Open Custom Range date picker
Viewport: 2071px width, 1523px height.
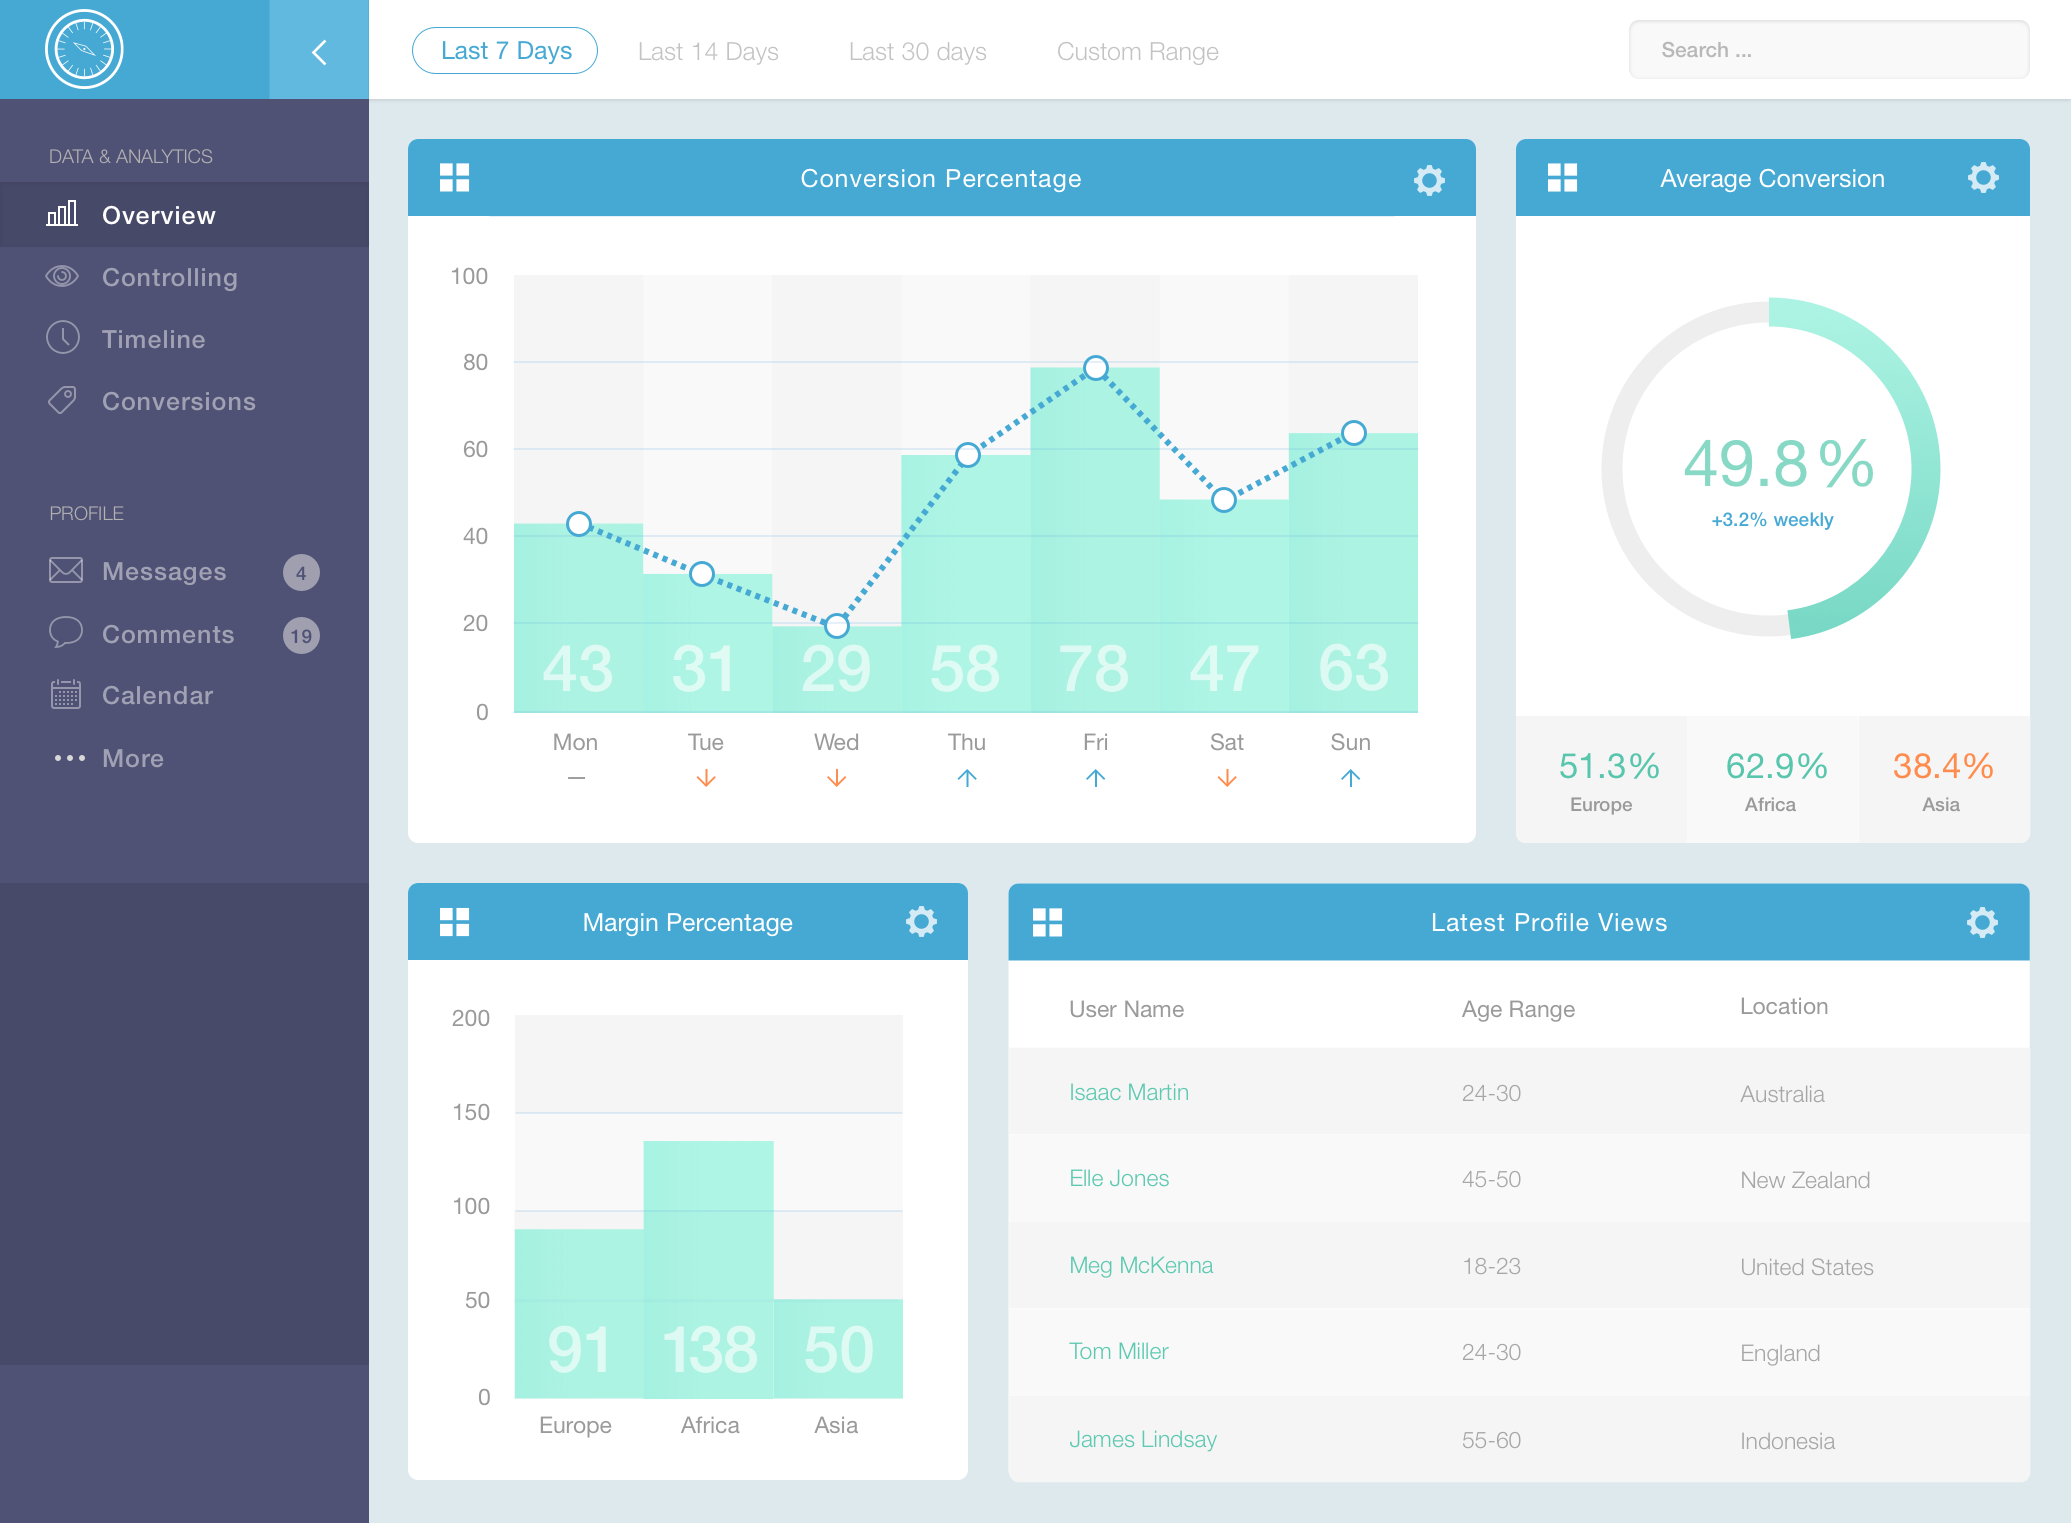pos(1137,52)
